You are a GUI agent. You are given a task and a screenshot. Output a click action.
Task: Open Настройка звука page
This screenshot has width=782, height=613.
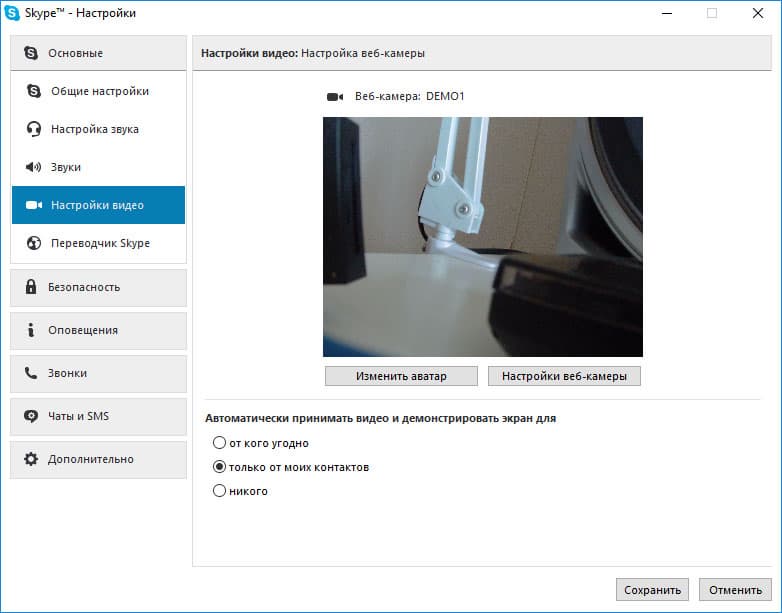tap(98, 129)
